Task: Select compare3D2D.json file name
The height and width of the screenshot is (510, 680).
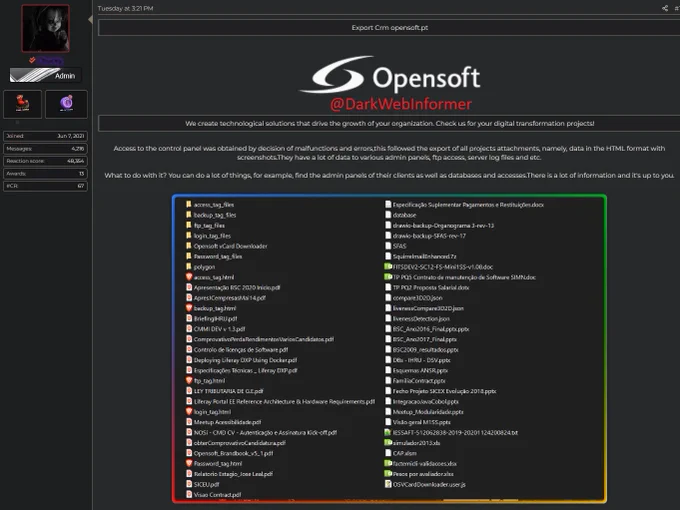Action: 418,298
